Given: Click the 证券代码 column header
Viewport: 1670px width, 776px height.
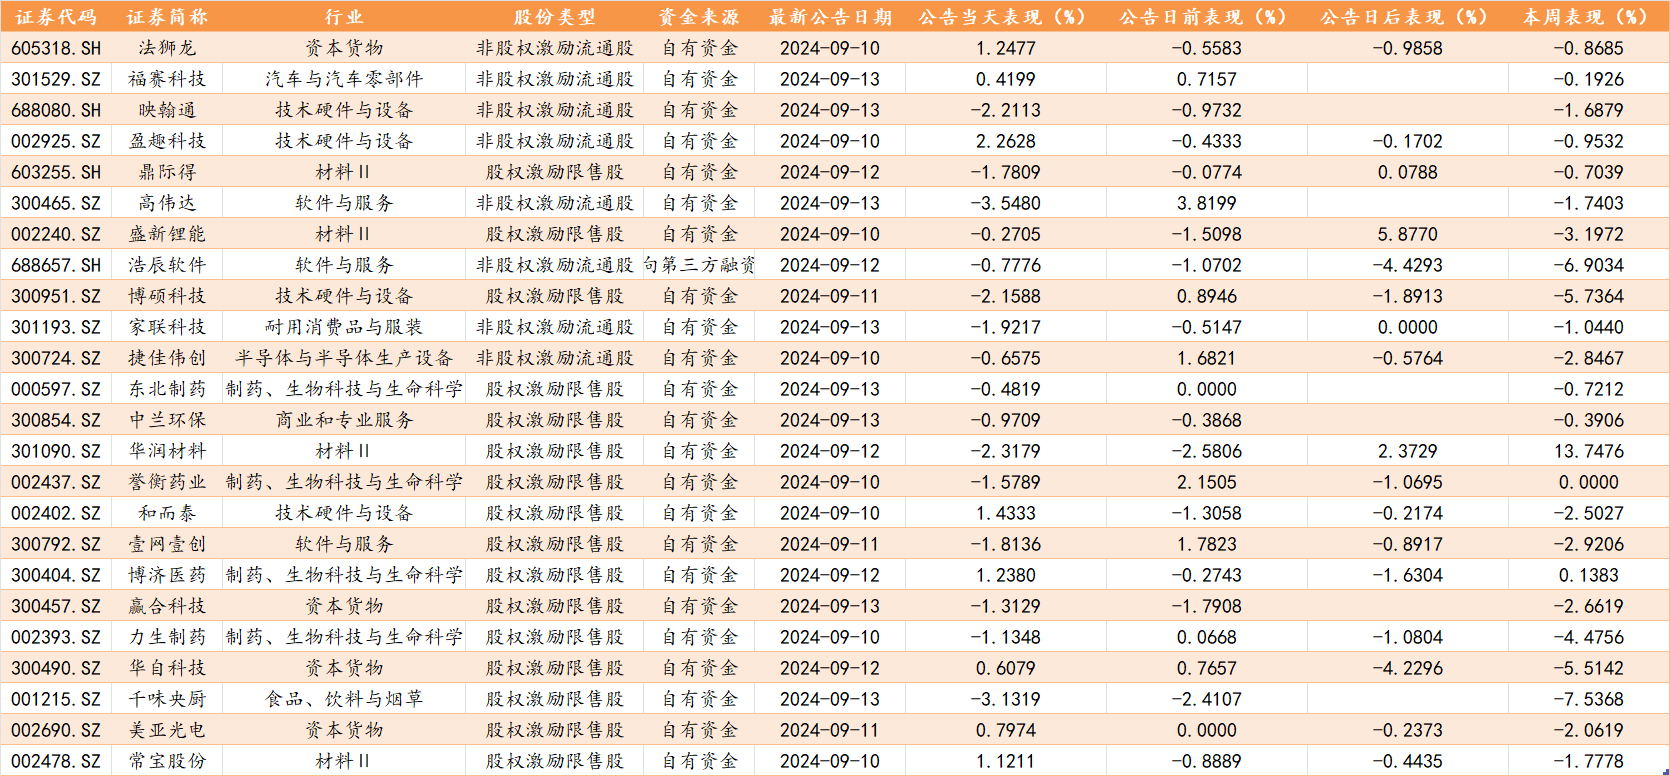Looking at the screenshot, I should (x=56, y=17).
